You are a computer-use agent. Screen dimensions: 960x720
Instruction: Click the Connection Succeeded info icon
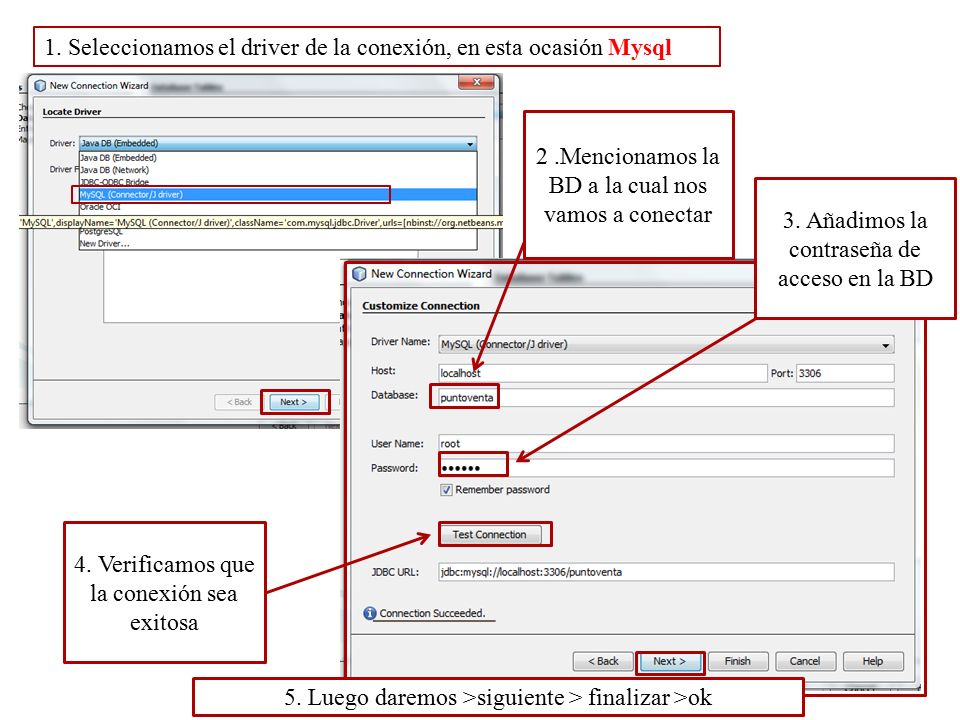tap(370, 613)
